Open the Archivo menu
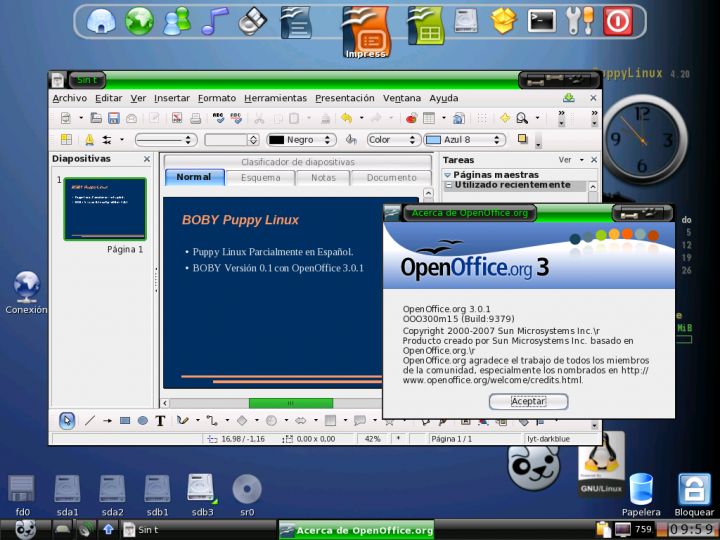This screenshot has height=540, width=720. pyautogui.click(x=69, y=98)
